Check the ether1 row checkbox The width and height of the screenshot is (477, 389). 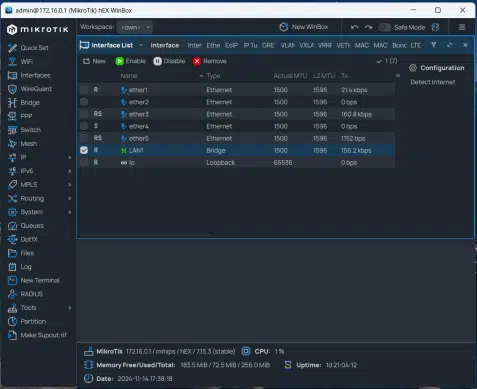pos(84,90)
